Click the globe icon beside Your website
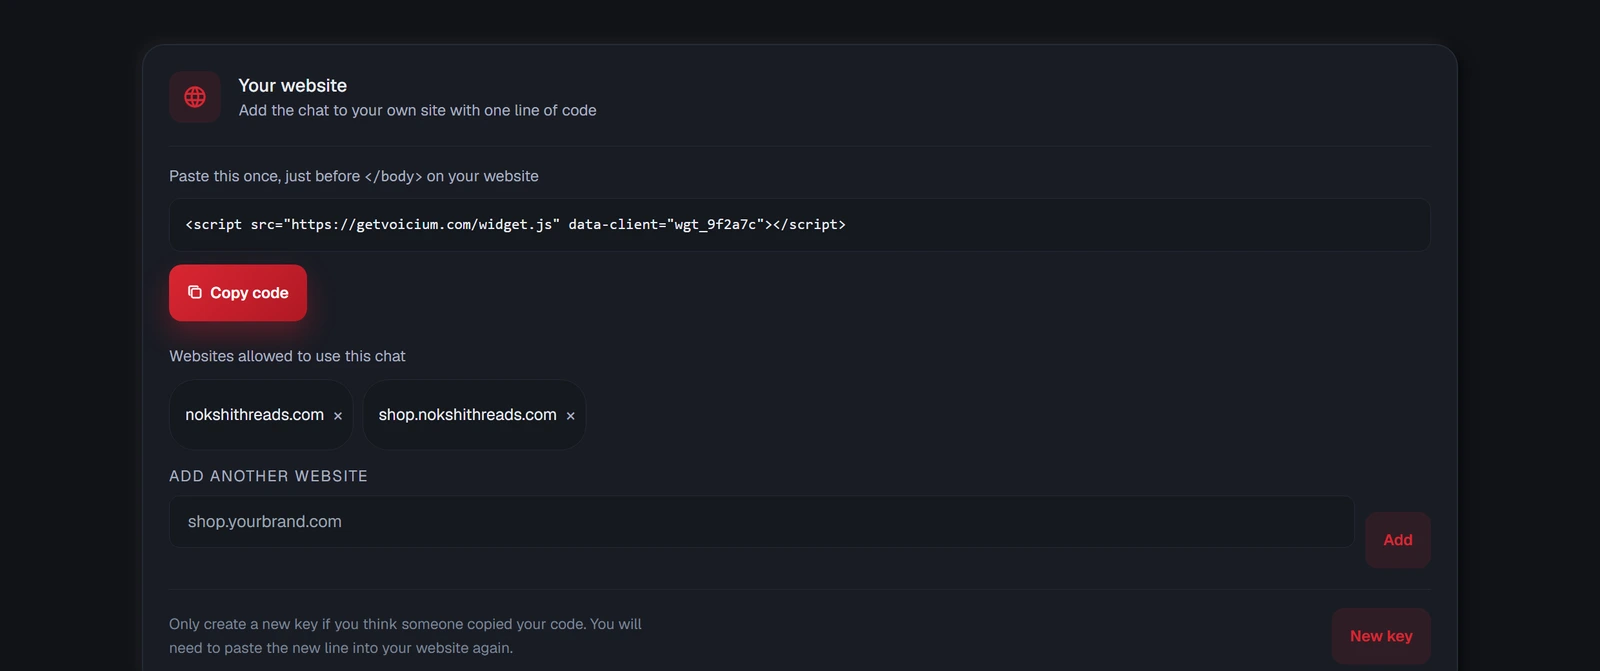The height and width of the screenshot is (671, 1600). click(195, 97)
